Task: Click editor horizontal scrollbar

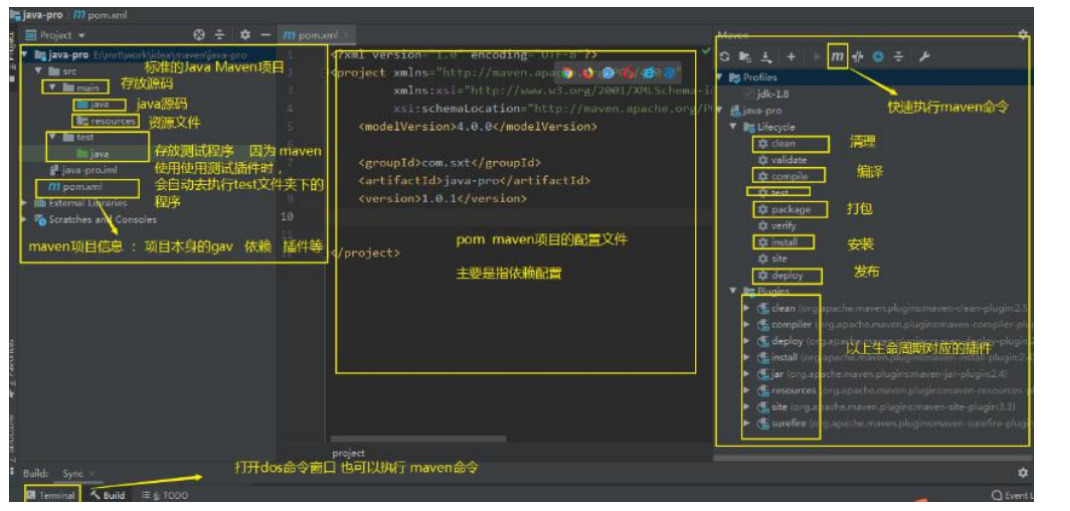Action: [x=418, y=439]
